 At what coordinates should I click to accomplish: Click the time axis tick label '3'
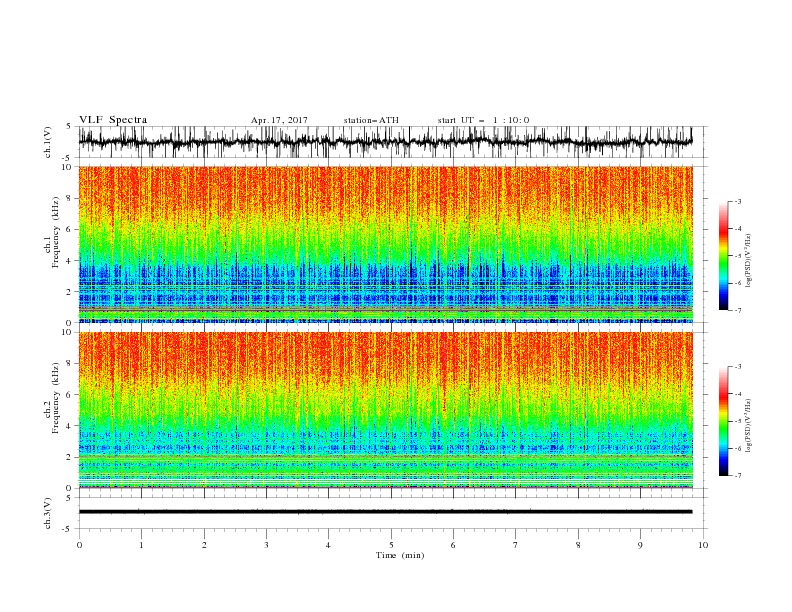(x=266, y=545)
